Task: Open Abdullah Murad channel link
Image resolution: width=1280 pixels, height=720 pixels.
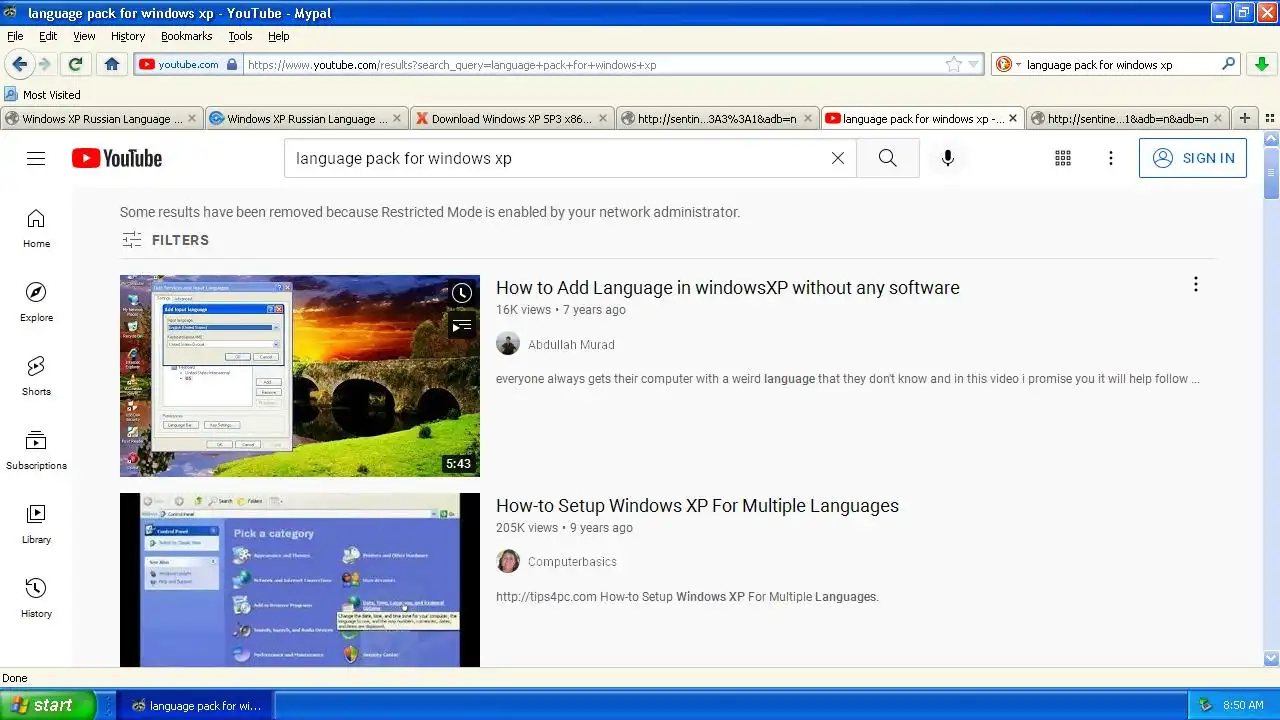Action: tap(571, 345)
